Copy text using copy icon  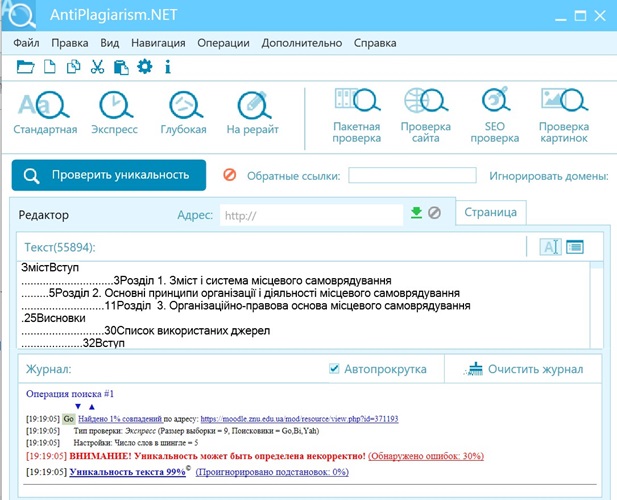(x=73, y=67)
